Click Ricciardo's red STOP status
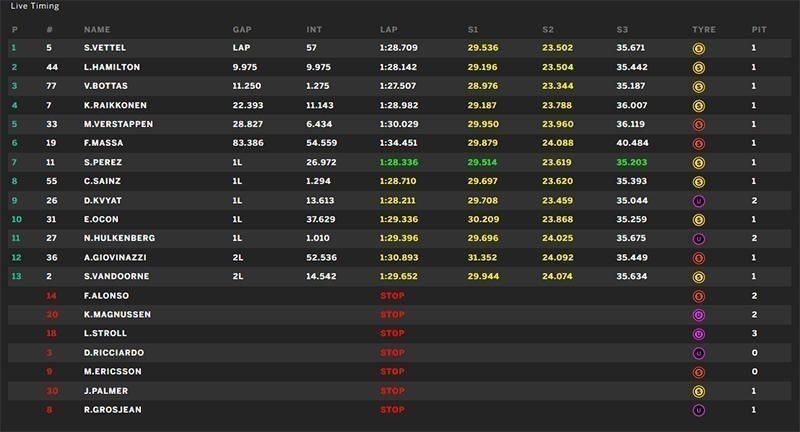800x432 pixels. [392, 352]
